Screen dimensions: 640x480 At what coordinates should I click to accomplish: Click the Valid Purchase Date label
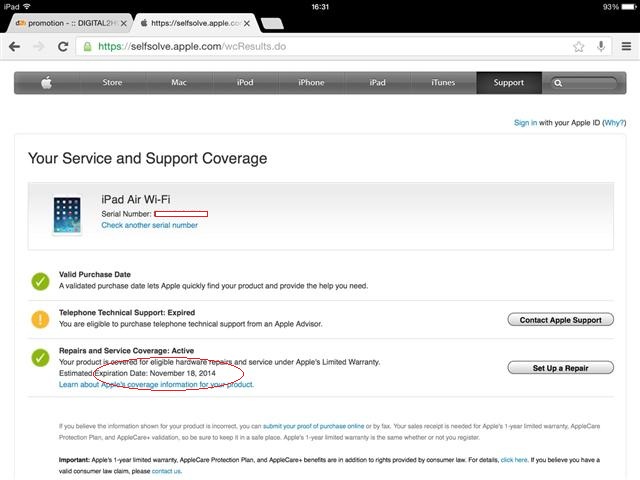click(x=95, y=275)
